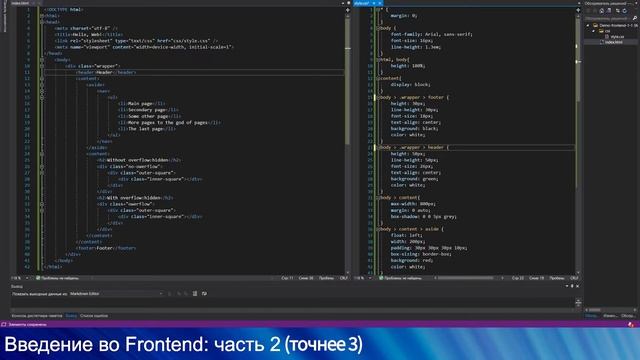Viewport: 640px width, 360px height.
Task: Click the 'Стр 22' line indicator
Action: [x=518, y=278]
